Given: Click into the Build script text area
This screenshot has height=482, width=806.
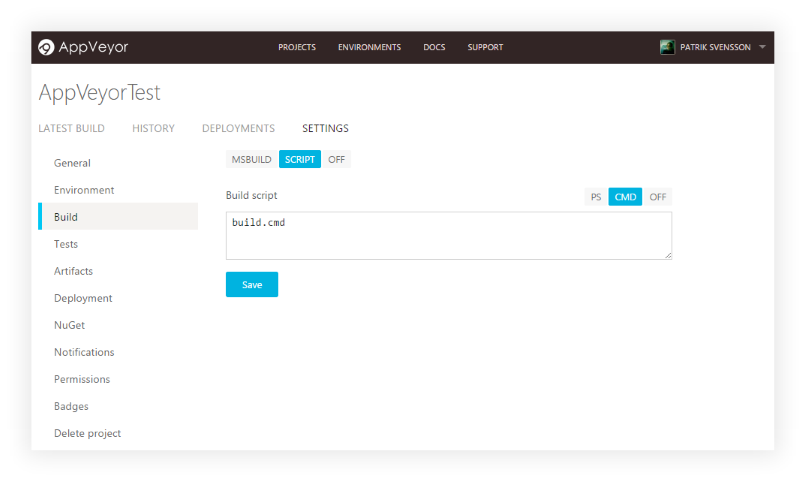Looking at the screenshot, I should 449,235.
